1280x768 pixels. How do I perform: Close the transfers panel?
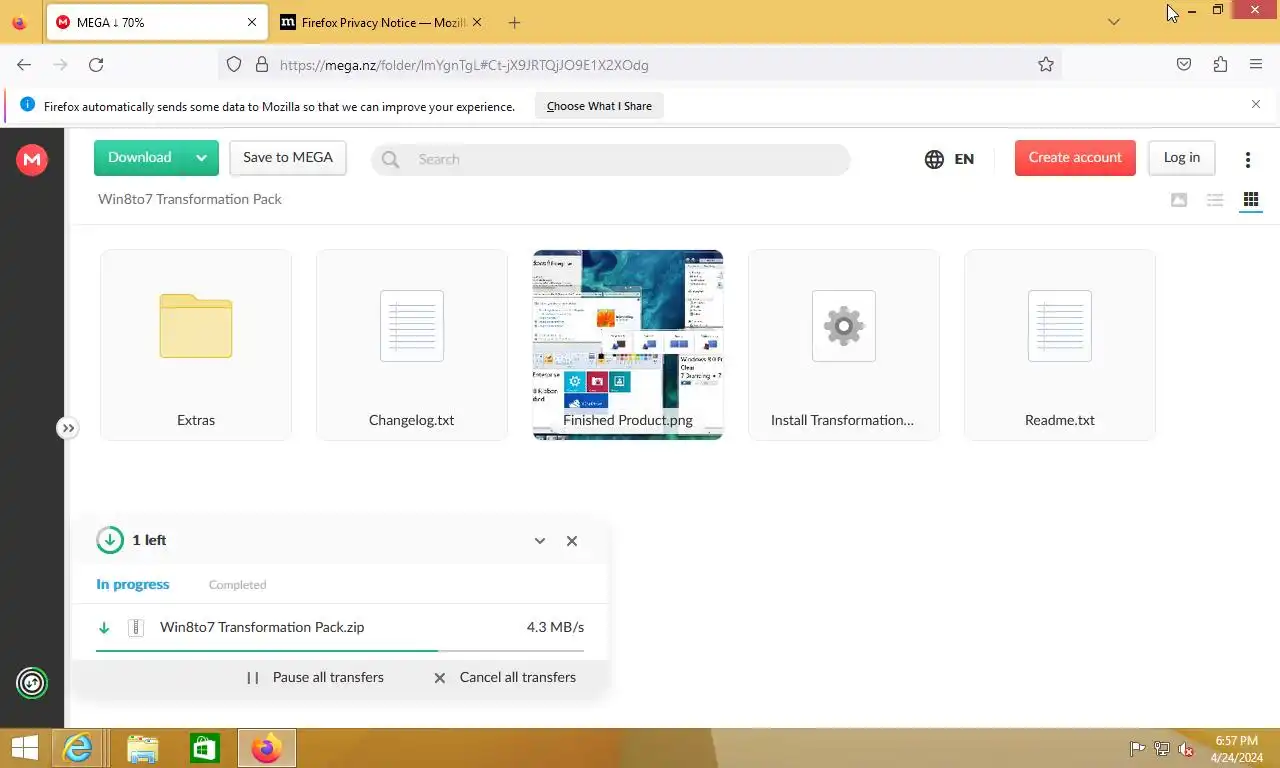(572, 541)
